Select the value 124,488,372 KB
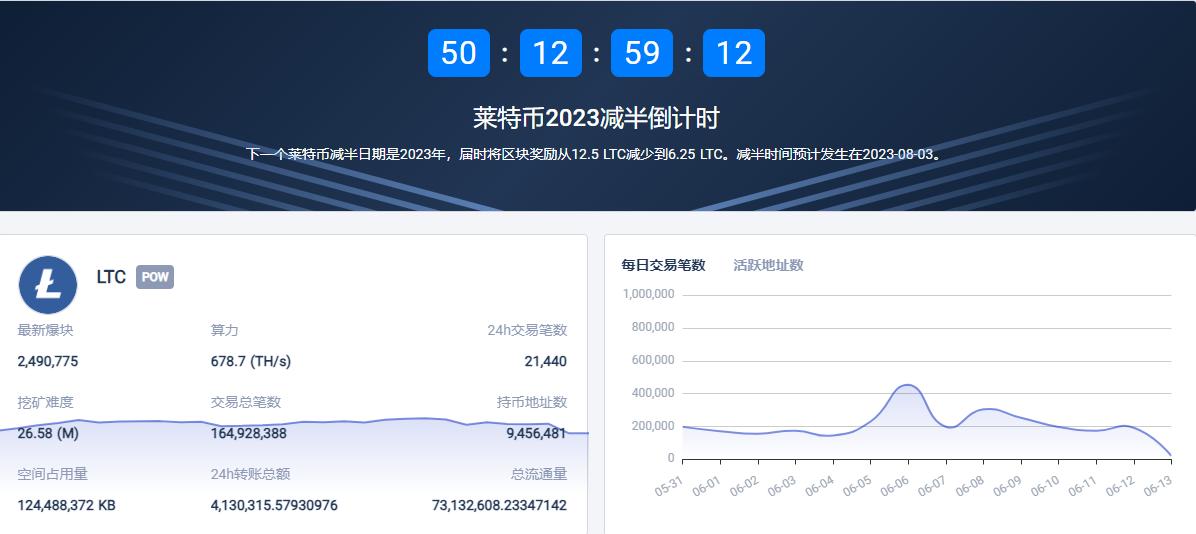This screenshot has width=1196, height=534. (66, 505)
